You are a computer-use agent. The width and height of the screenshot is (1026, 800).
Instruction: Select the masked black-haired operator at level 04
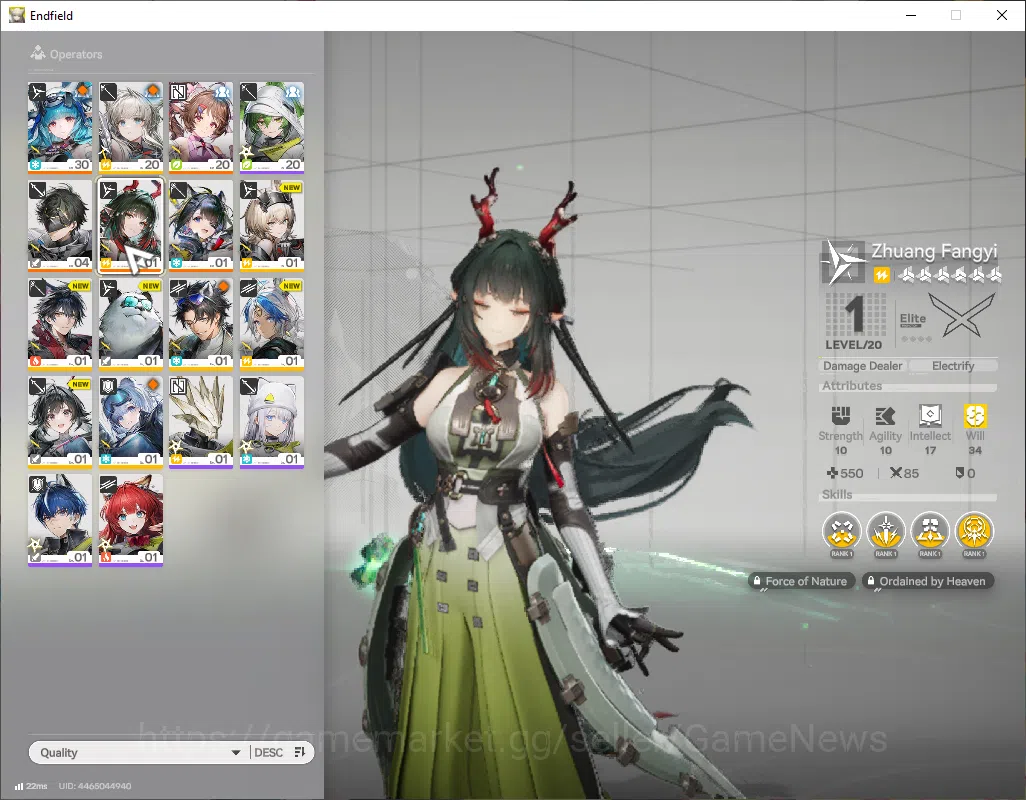[60, 225]
